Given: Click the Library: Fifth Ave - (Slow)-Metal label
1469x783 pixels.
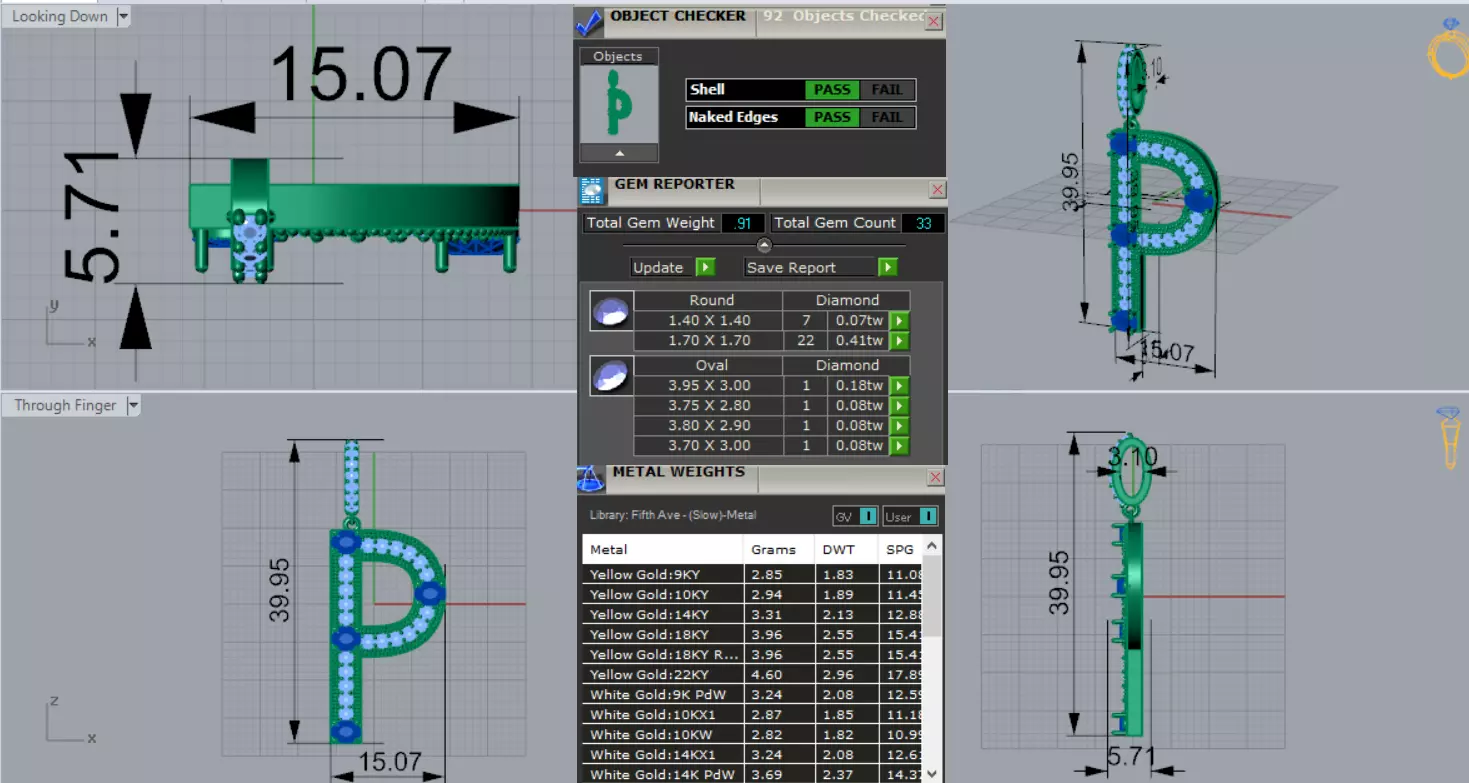Looking at the screenshot, I should coord(673,516).
